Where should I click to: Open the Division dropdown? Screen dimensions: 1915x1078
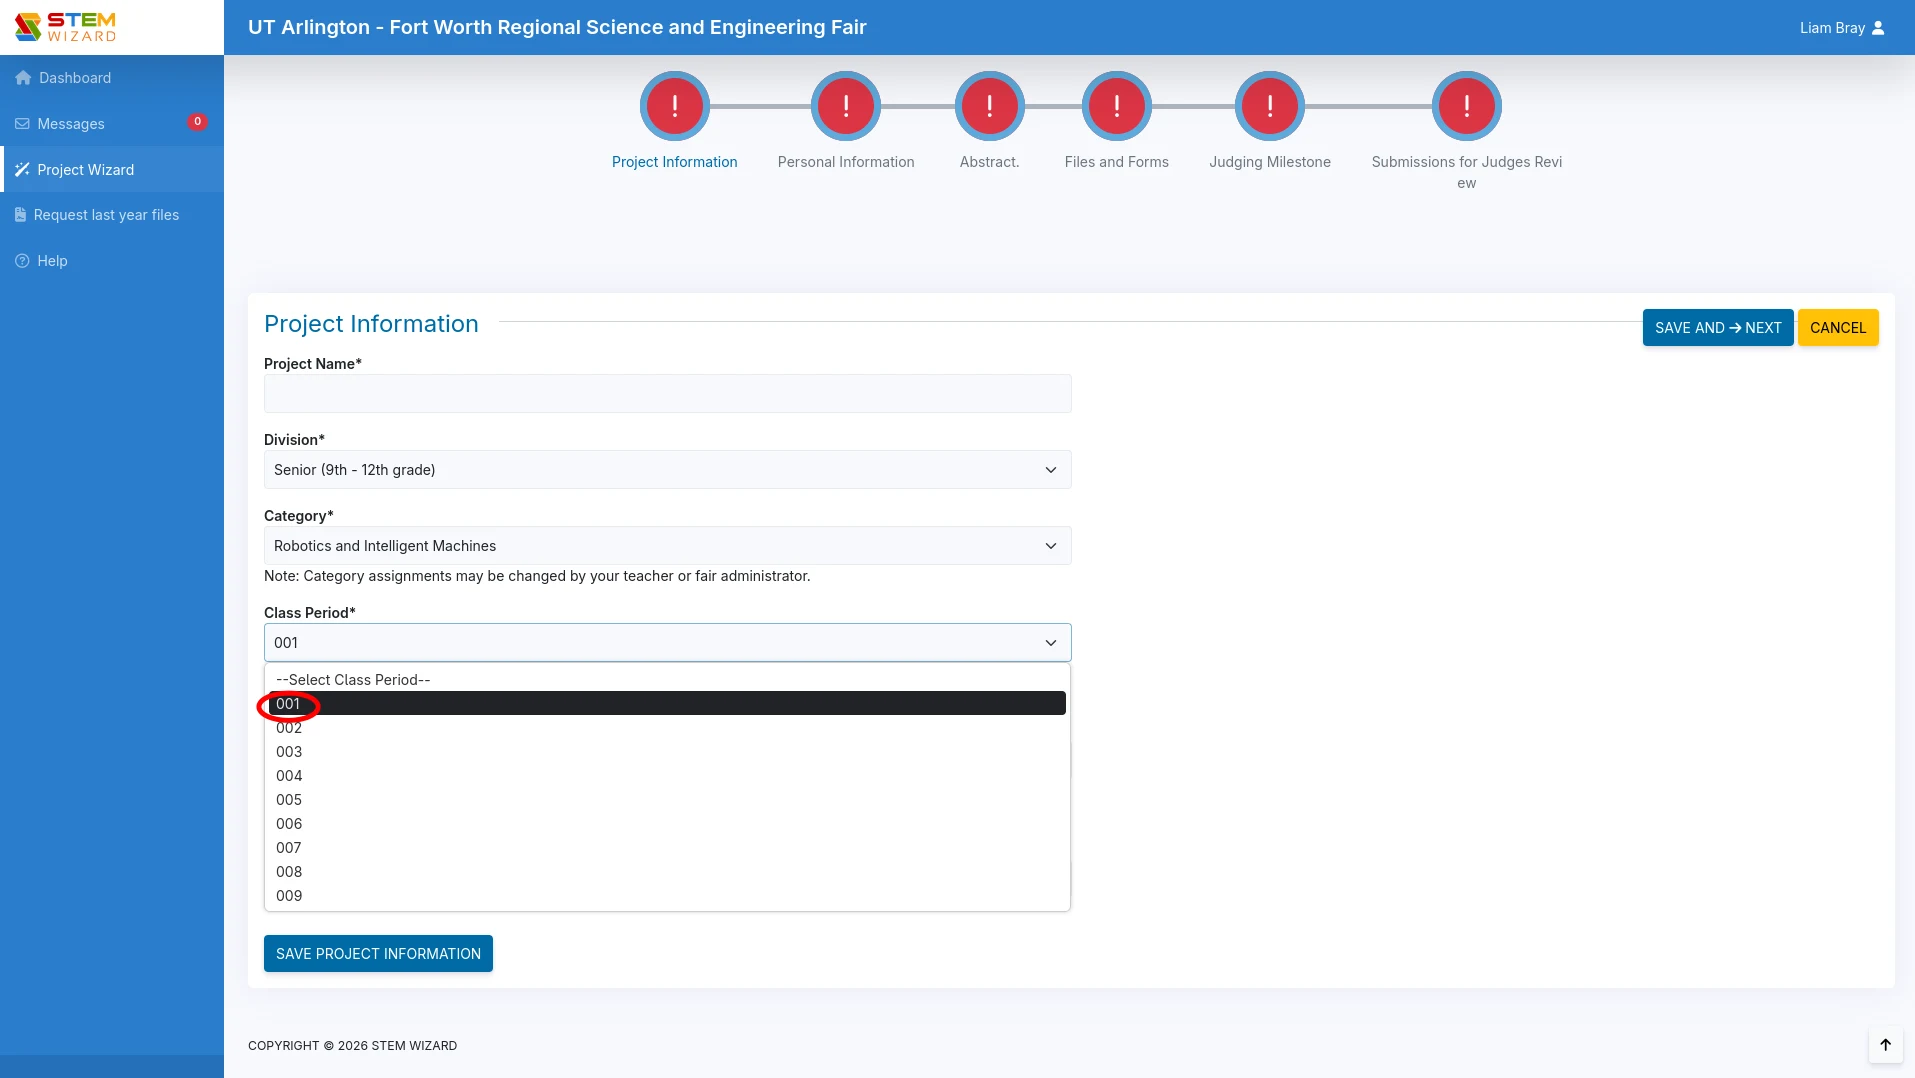click(x=667, y=470)
